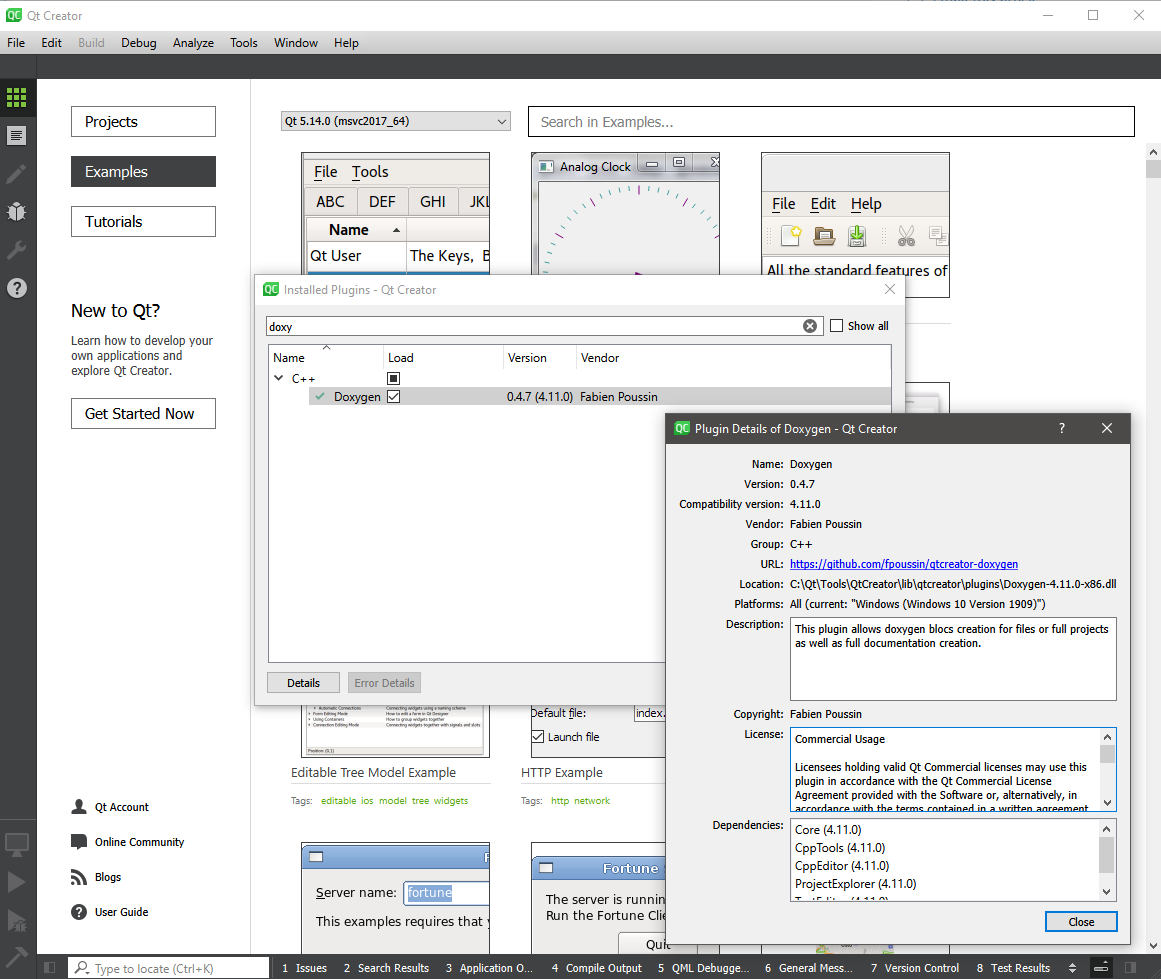Follow the qtcreator-doxygen GitHub link
Image resolution: width=1161 pixels, height=979 pixels.
tap(903, 563)
